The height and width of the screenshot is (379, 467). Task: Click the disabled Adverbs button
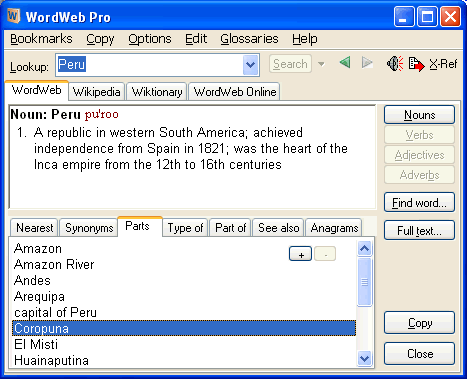tap(419, 175)
